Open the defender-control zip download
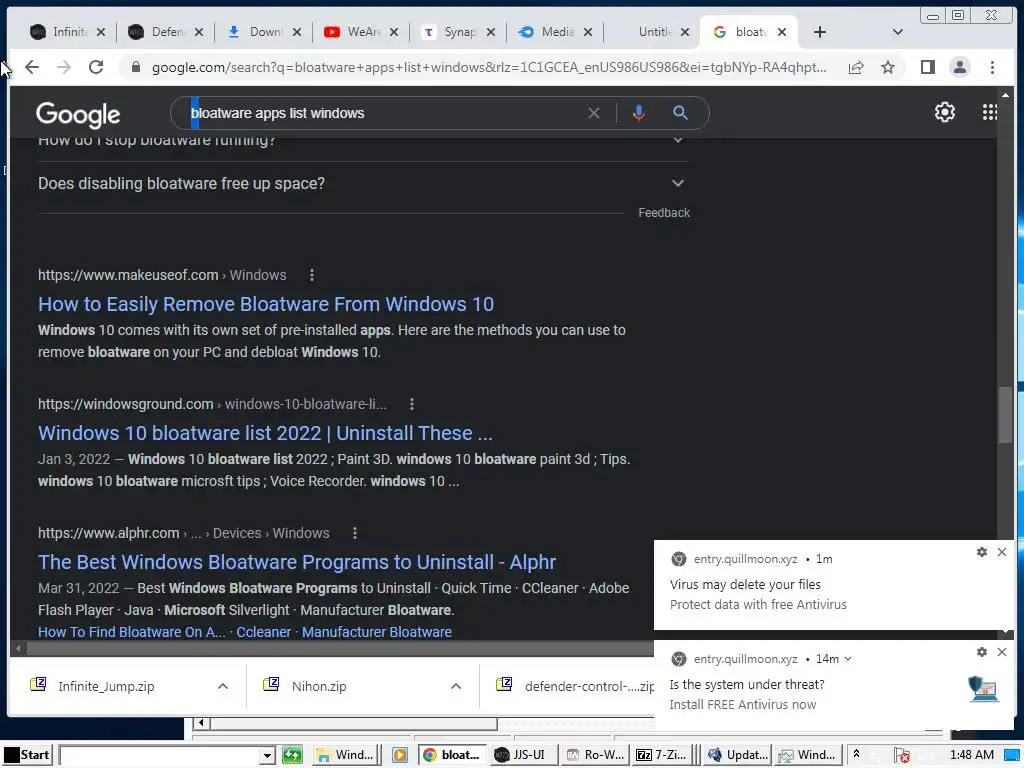The image size is (1024, 768). coord(575,686)
